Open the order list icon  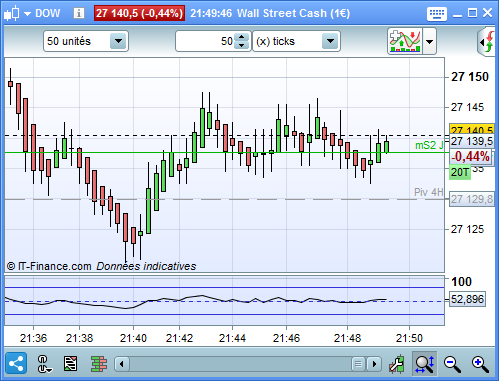click(70, 364)
